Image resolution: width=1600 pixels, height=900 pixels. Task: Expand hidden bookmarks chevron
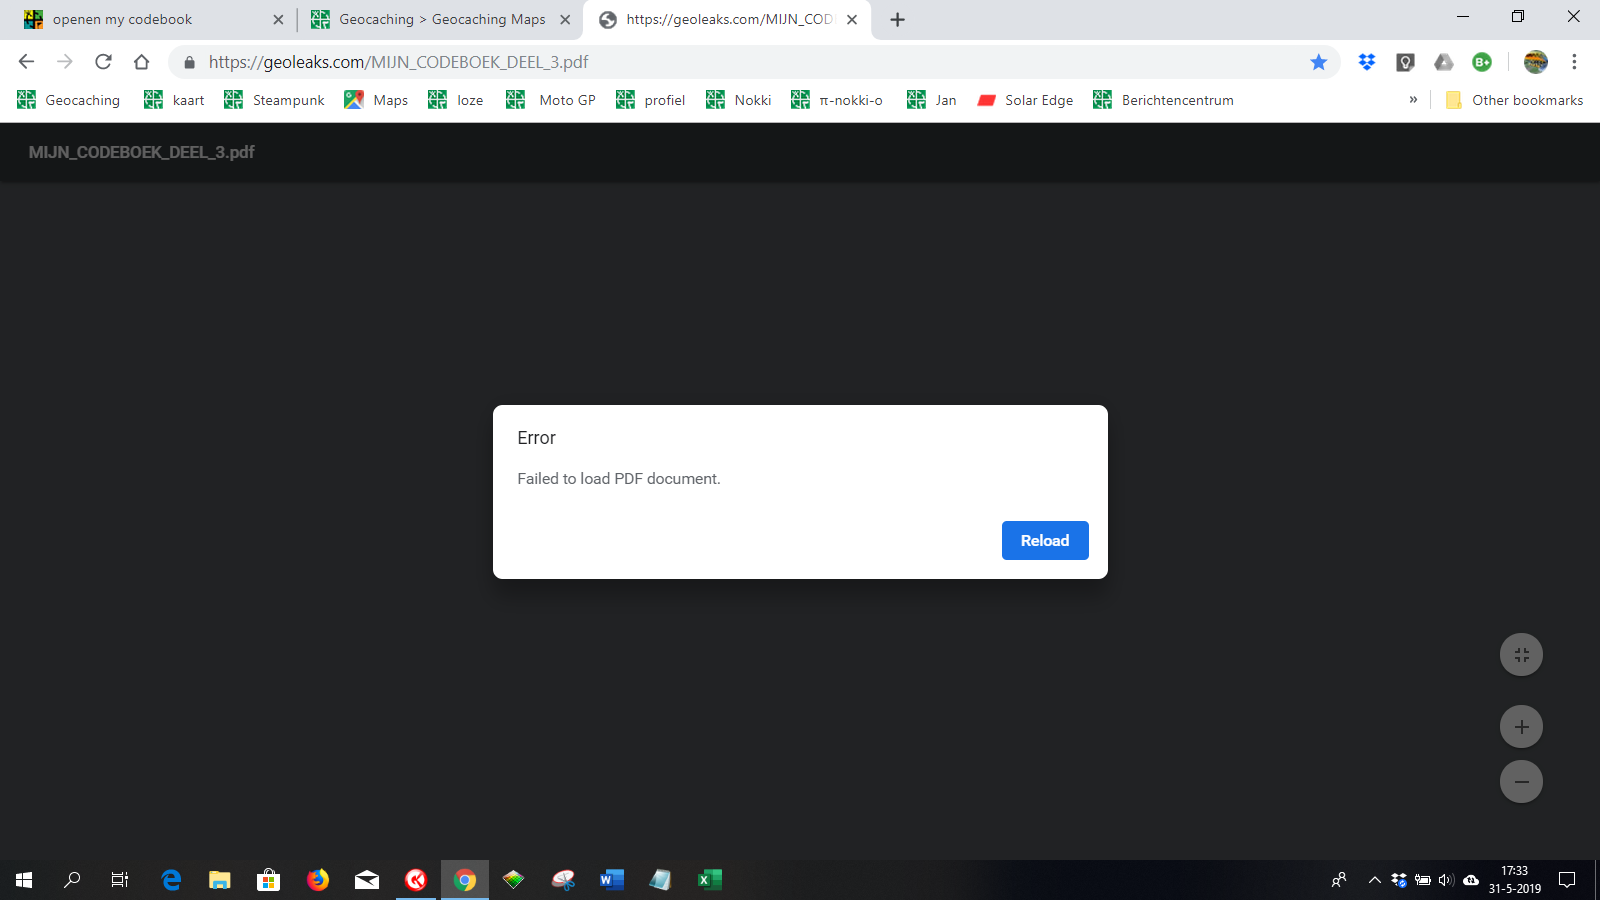click(x=1413, y=100)
